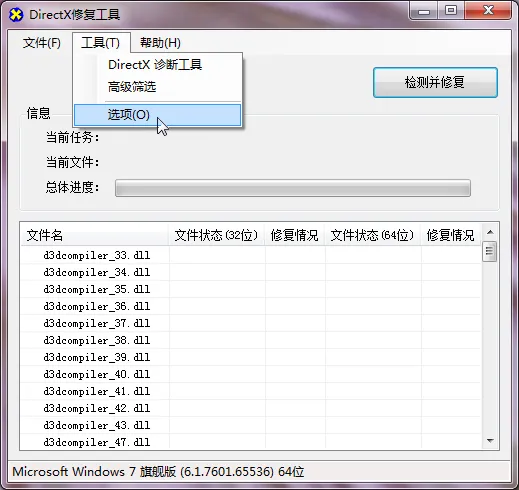Click the DirectX repair tool title icon
The image size is (519, 490).
(16, 15)
